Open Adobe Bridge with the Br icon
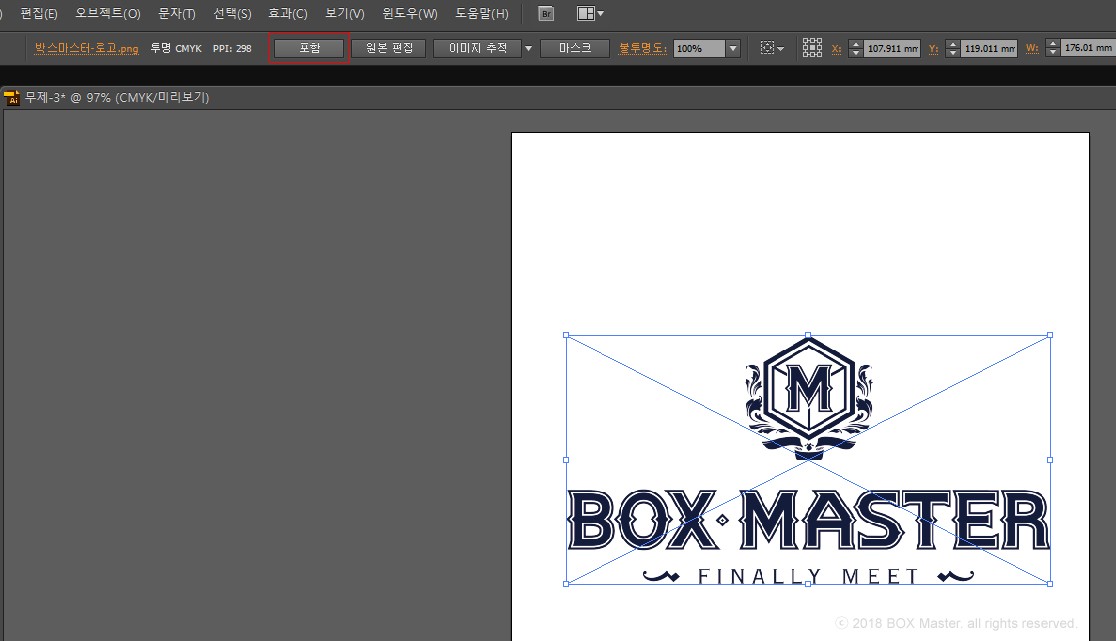The width and height of the screenshot is (1116, 641). click(x=546, y=14)
